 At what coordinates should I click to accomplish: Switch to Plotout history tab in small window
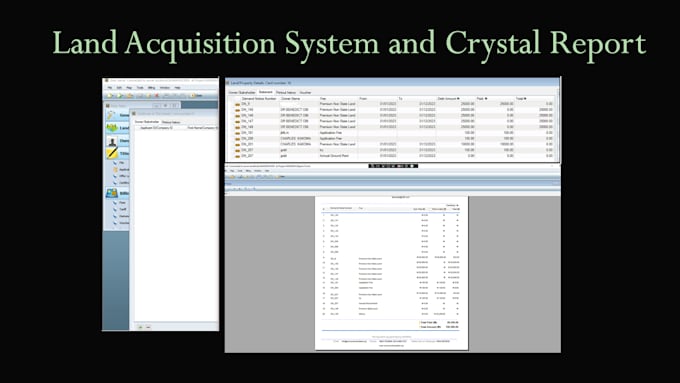[171, 122]
